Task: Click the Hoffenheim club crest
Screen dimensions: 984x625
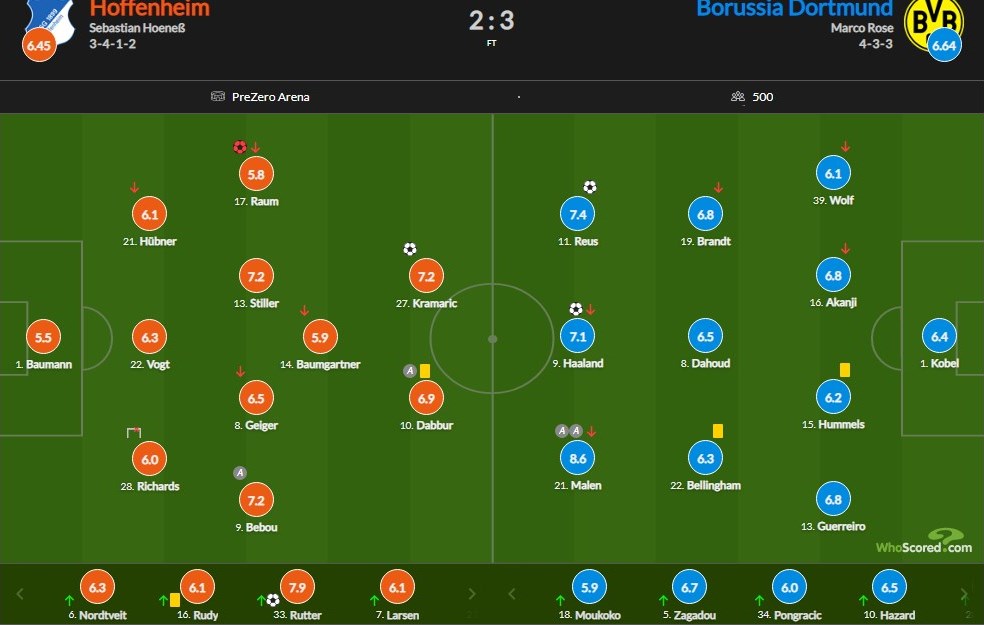Action: point(50,19)
